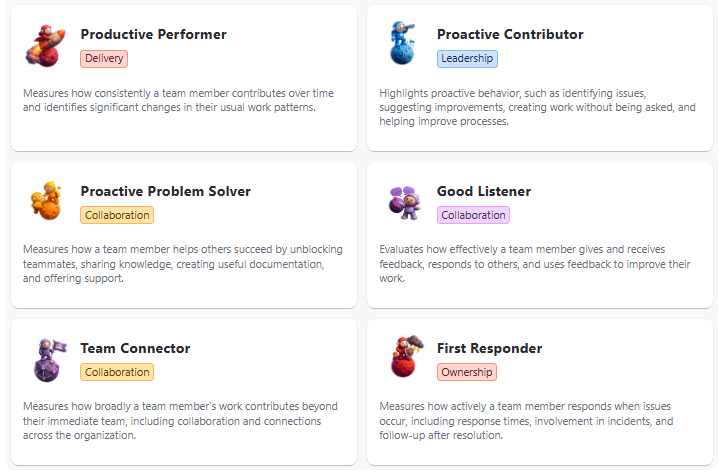The image size is (723, 474).
Task: Click Collaboration tag under Proactive Problem Solver
Action: coord(117,215)
